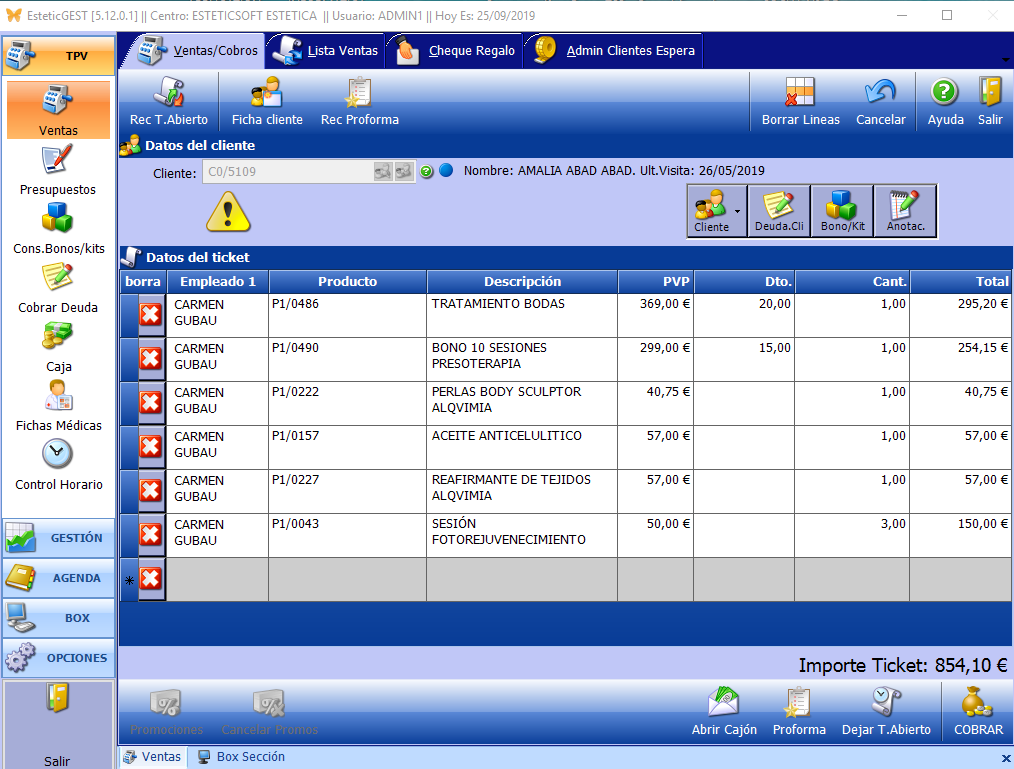1014x769 pixels.
Task: Switch to the Lista Ventas tab
Action: pos(327,51)
